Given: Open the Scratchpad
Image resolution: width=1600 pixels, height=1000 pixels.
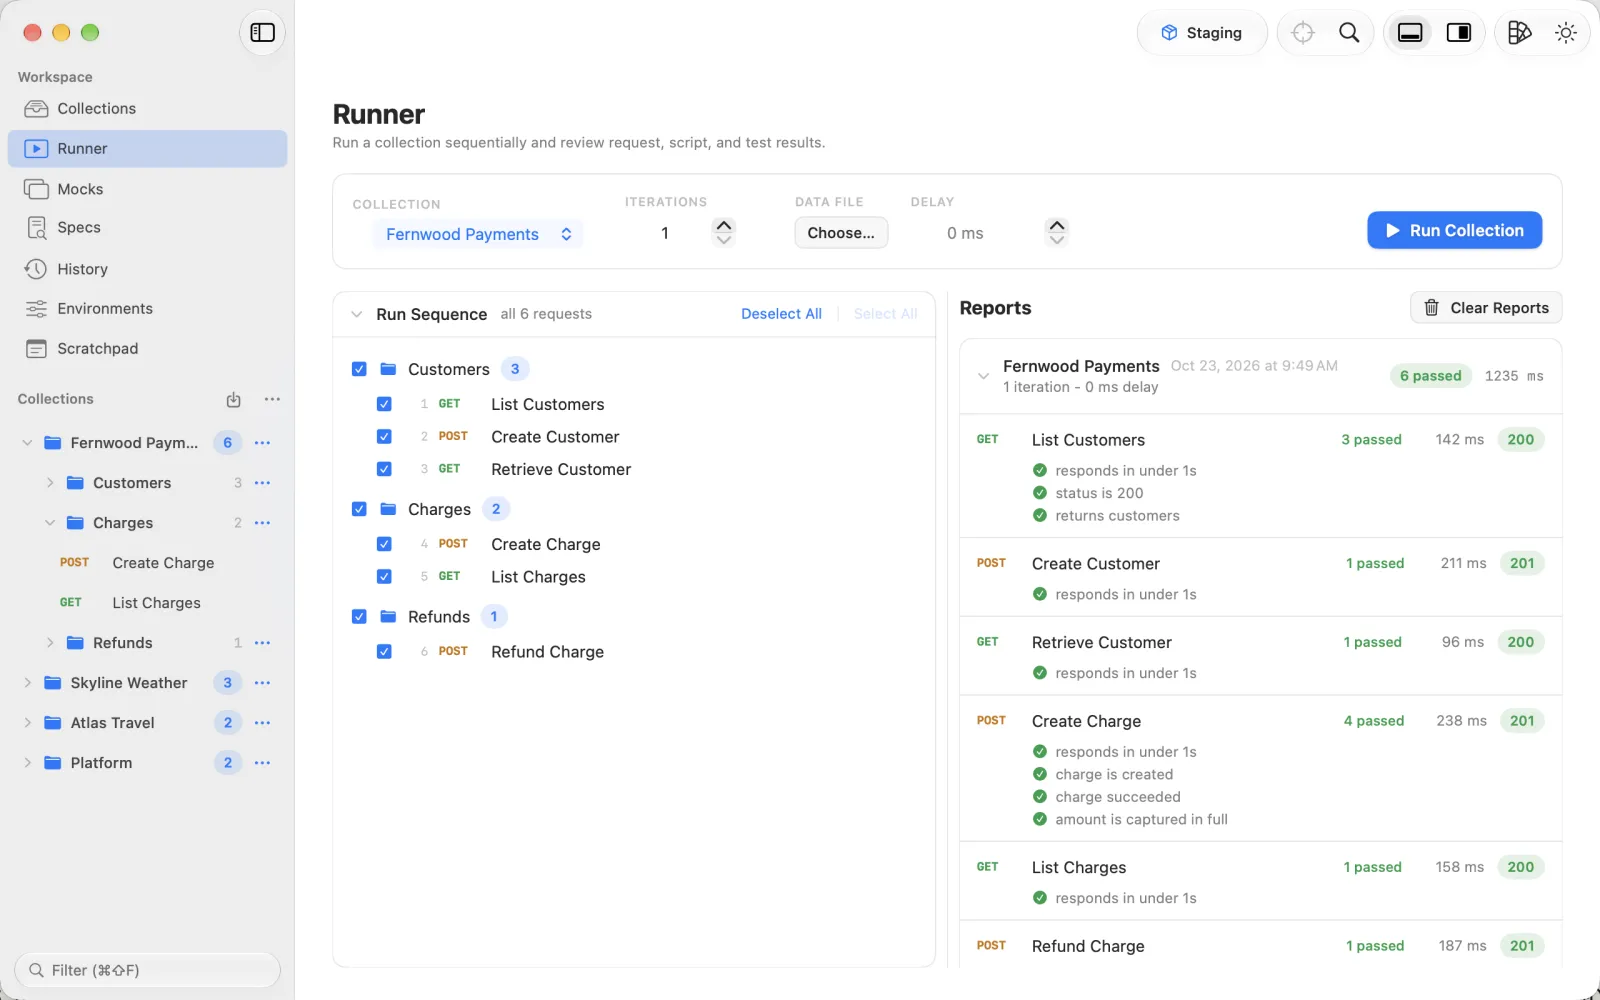Looking at the screenshot, I should click(x=147, y=349).
